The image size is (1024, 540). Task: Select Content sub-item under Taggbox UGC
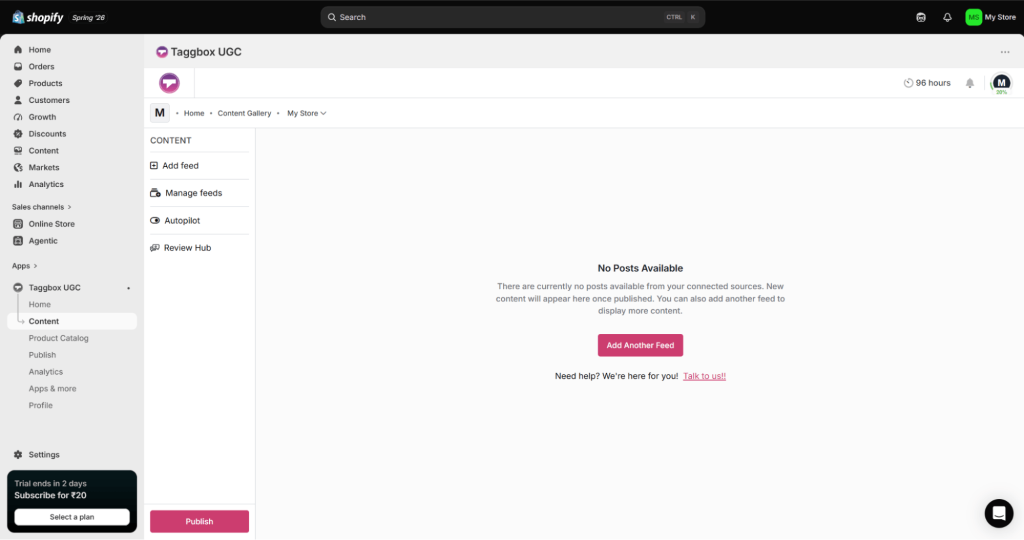click(43, 321)
